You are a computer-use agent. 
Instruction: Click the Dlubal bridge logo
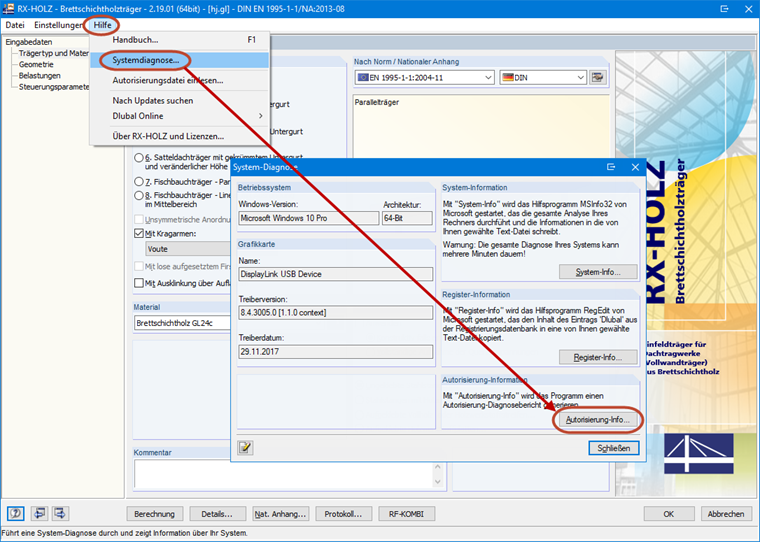pos(698,454)
